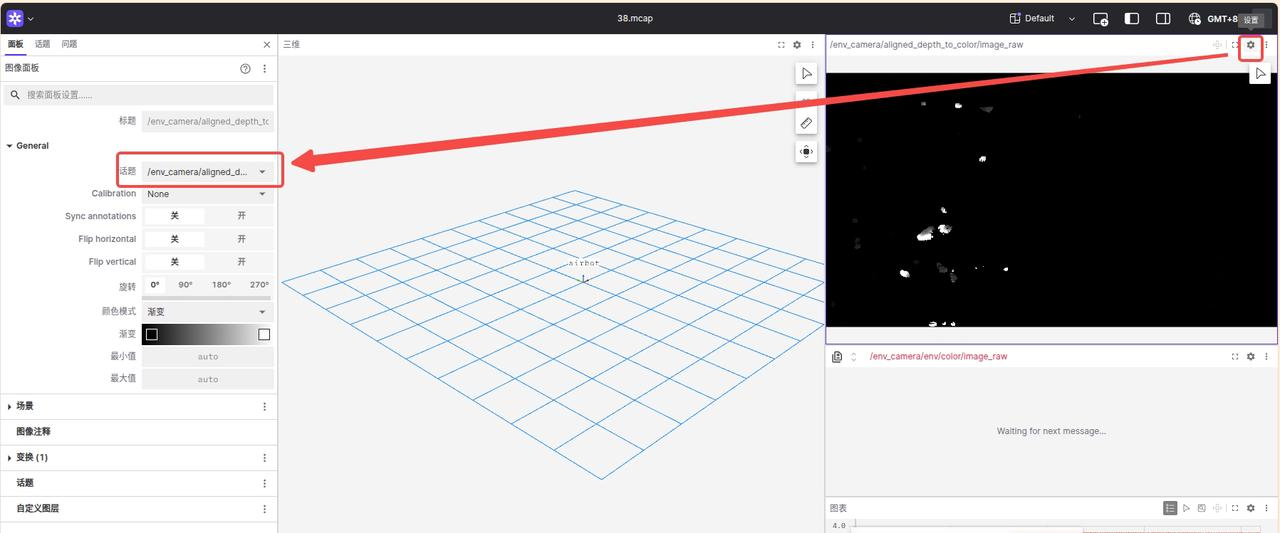The image size is (1280, 533).
Task: Click the add panel icon in top bar
Action: coord(1100,18)
